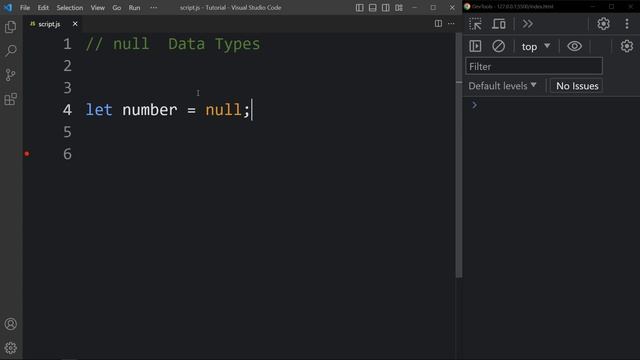Open the Go menu
The image size is (640, 360).
coord(117,7)
